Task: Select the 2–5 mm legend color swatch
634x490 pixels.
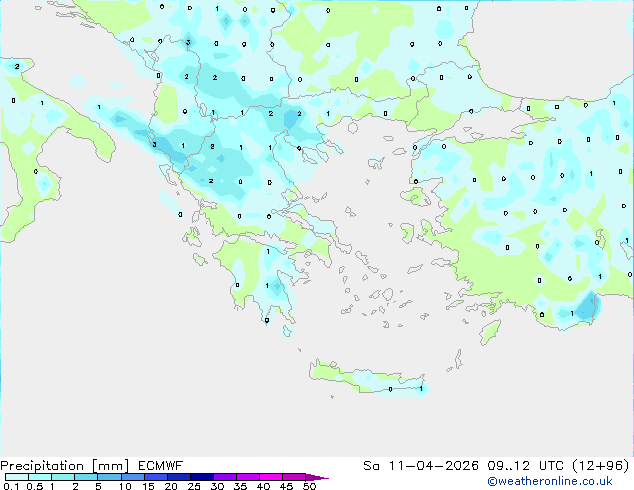Action: click(86, 477)
